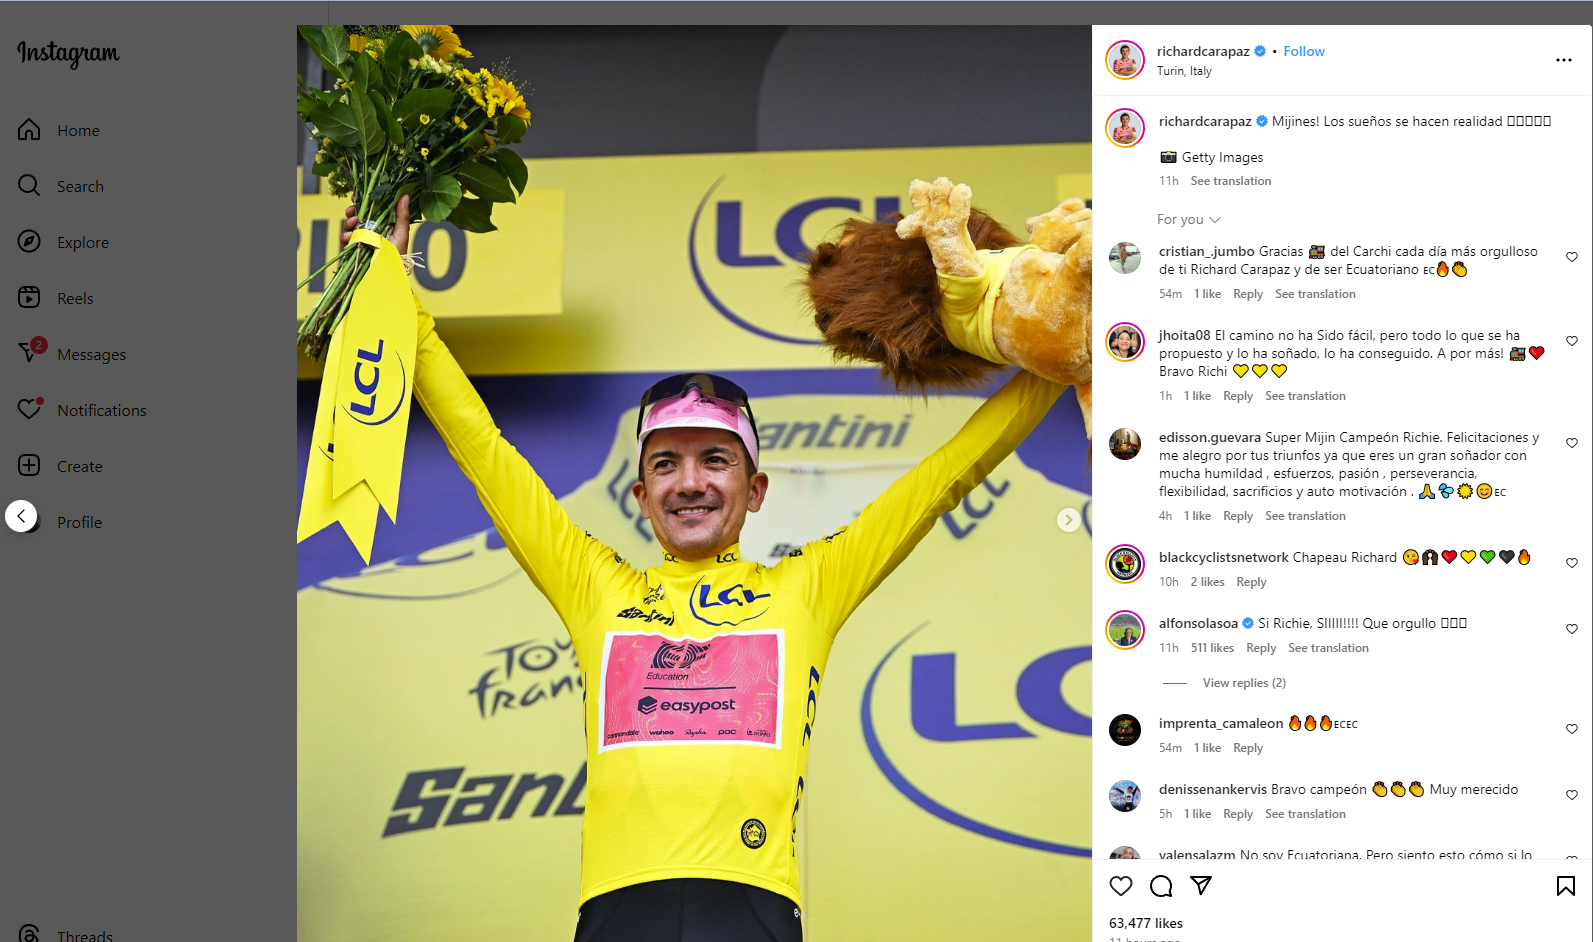Like alfonsolasoa's comment
Viewport: 1593px width, 942px height.
click(x=1572, y=629)
